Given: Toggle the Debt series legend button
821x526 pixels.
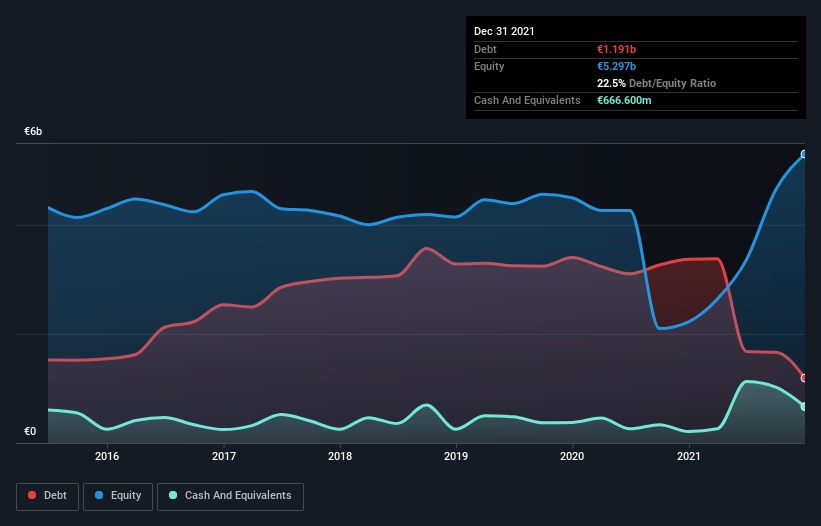Looking at the screenshot, I should (x=48, y=496).
